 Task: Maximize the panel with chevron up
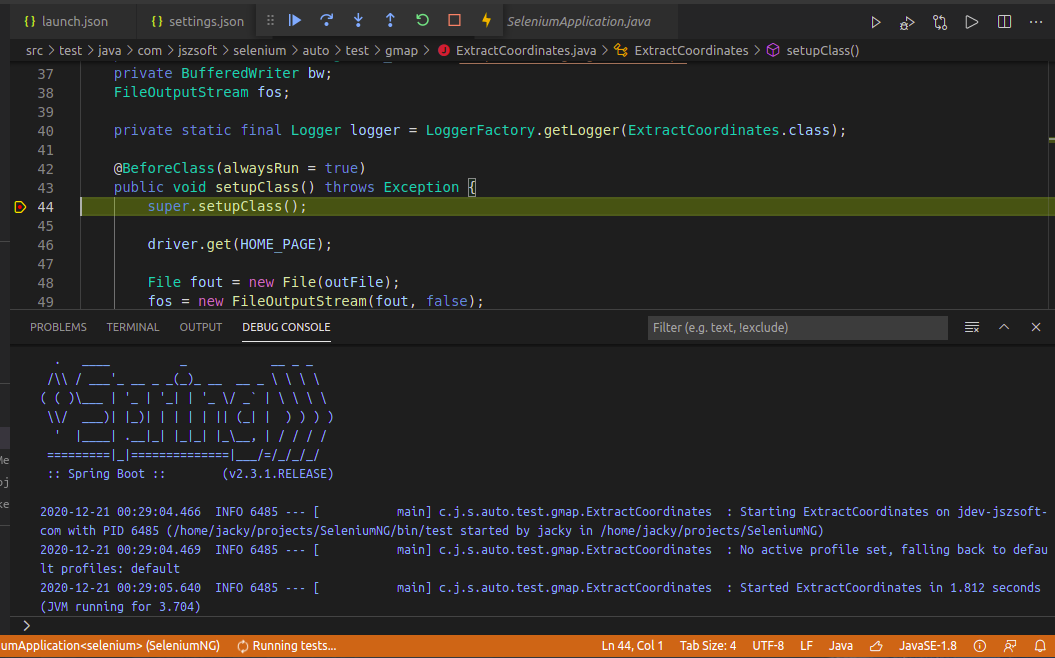click(1004, 327)
